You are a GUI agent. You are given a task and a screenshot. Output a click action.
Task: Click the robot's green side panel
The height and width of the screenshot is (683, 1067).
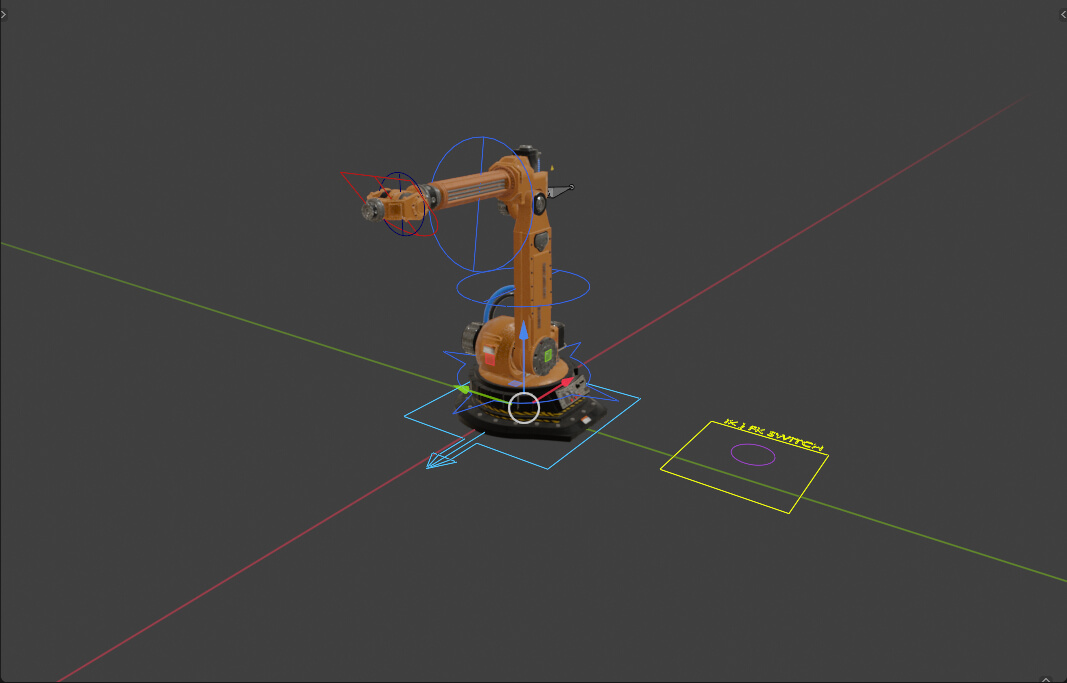(x=548, y=355)
